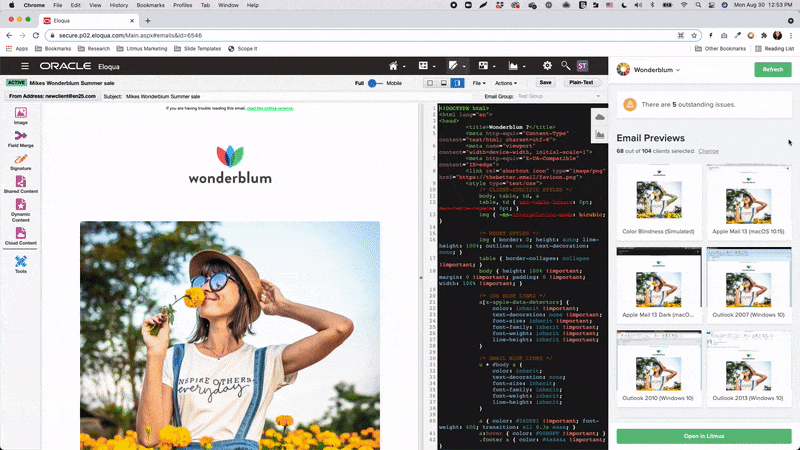Expand the arrow next to Insight icon

point(524,66)
